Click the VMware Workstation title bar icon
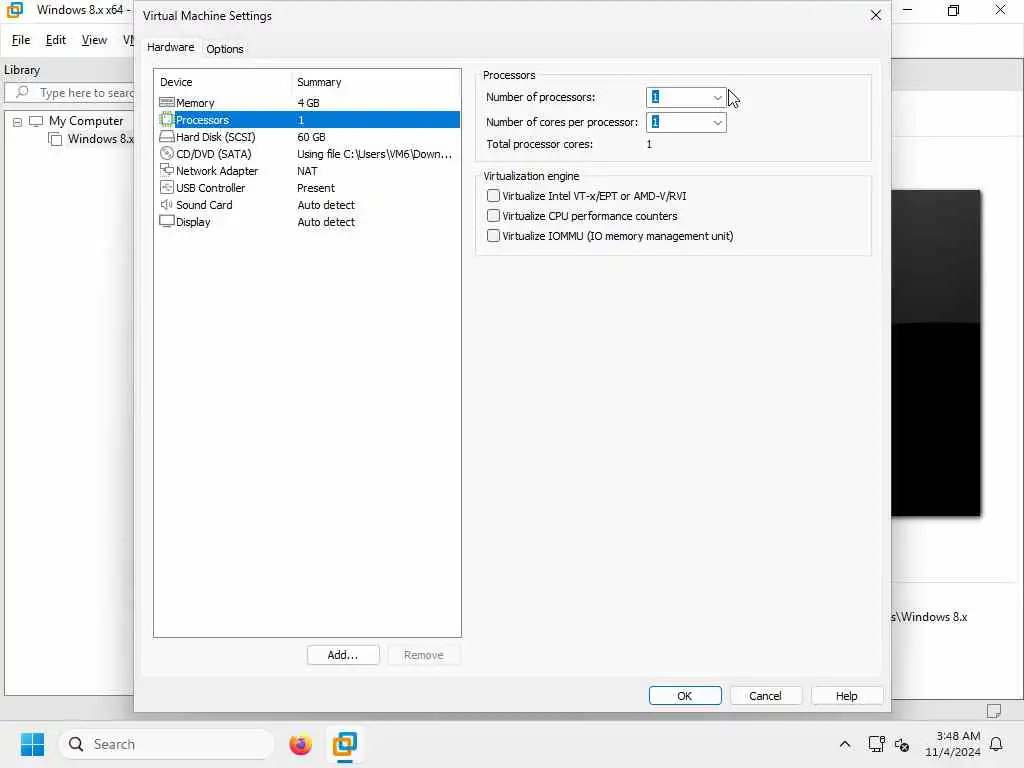 [x=14, y=10]
